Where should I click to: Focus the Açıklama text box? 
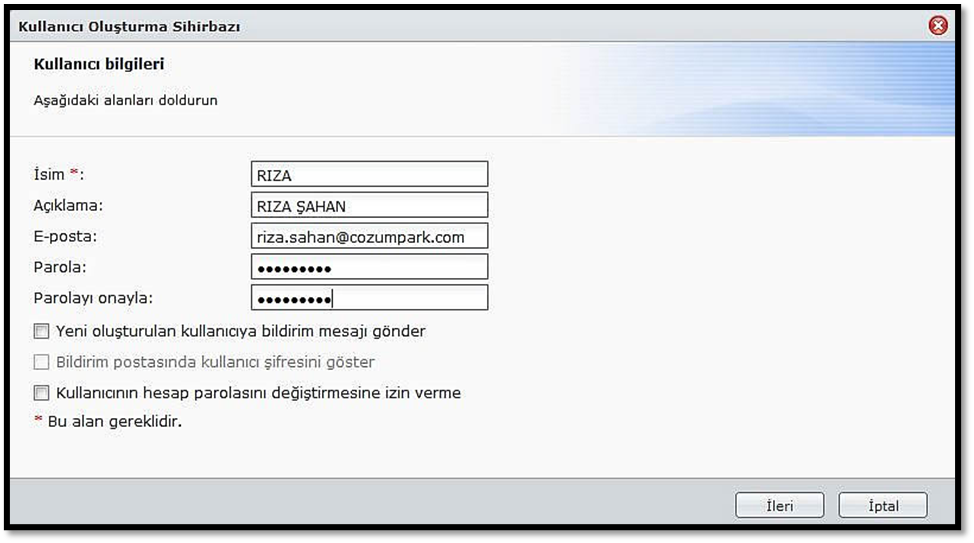pyautogui.click(x=369, y=205)
